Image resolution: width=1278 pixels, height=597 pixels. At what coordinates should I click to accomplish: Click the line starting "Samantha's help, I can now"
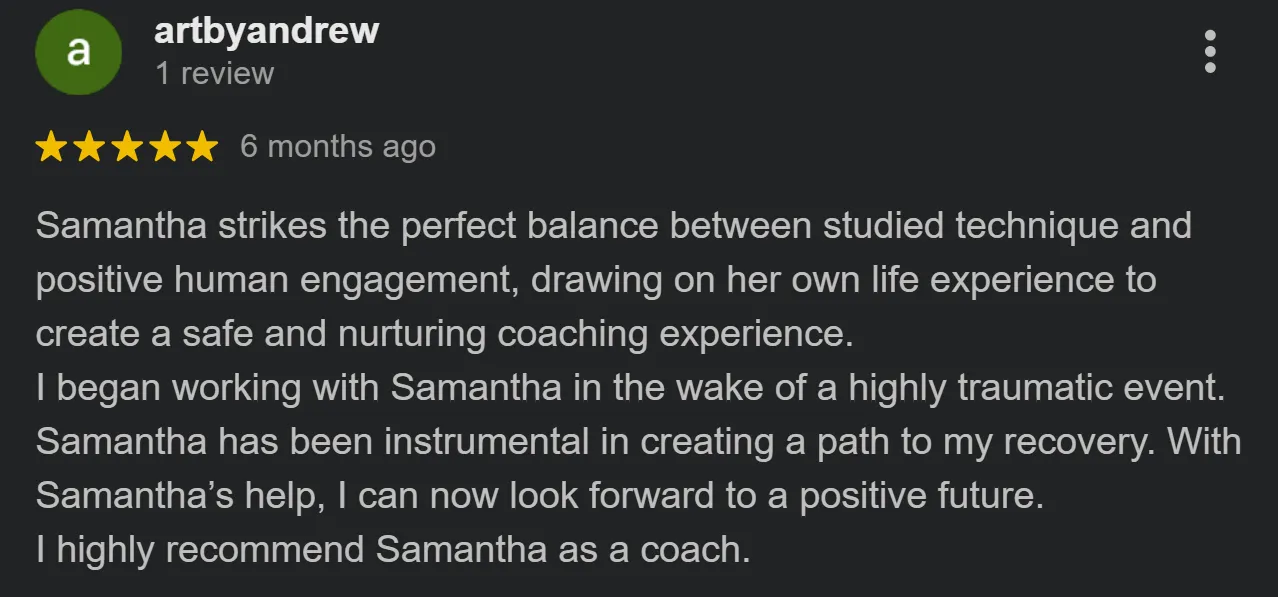[540, 497]
